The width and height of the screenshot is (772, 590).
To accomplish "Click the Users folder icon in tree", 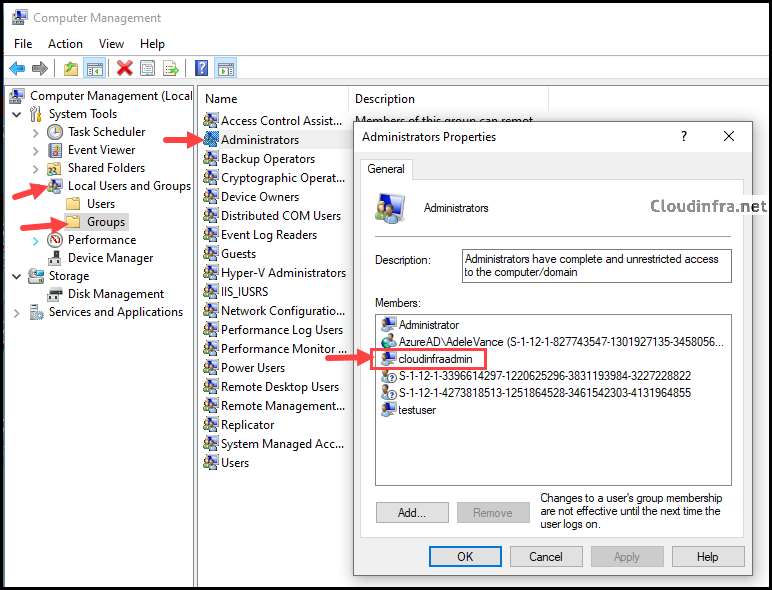I will click(73, 203).
